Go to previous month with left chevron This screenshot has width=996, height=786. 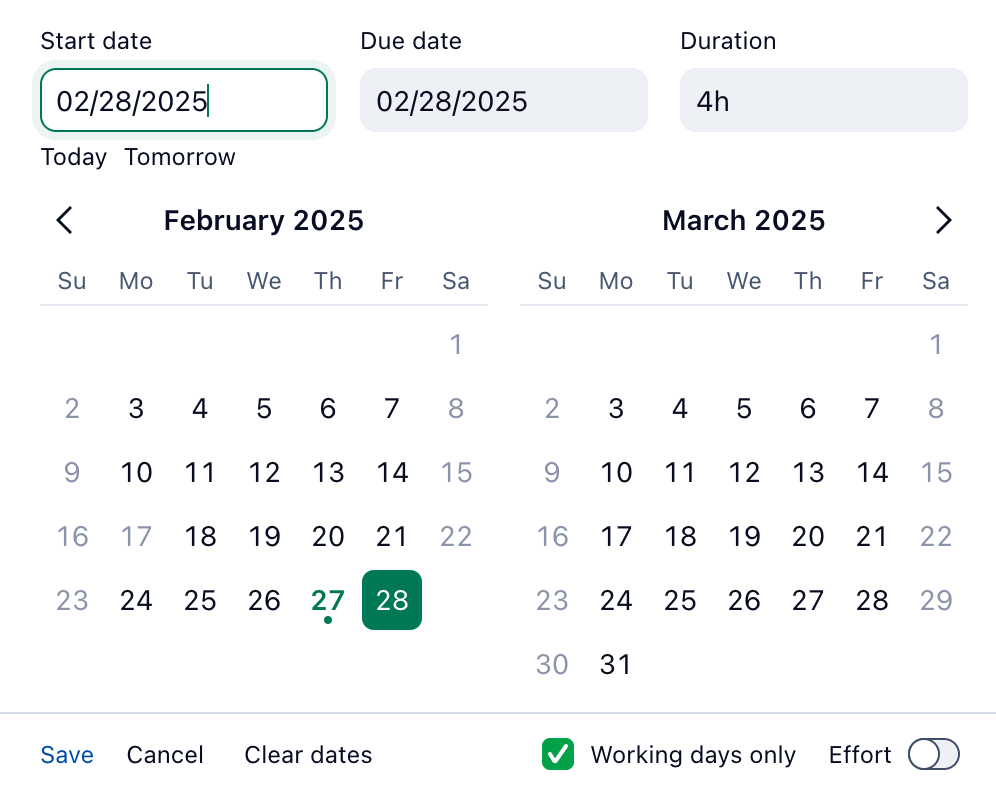tap(65, 220)
